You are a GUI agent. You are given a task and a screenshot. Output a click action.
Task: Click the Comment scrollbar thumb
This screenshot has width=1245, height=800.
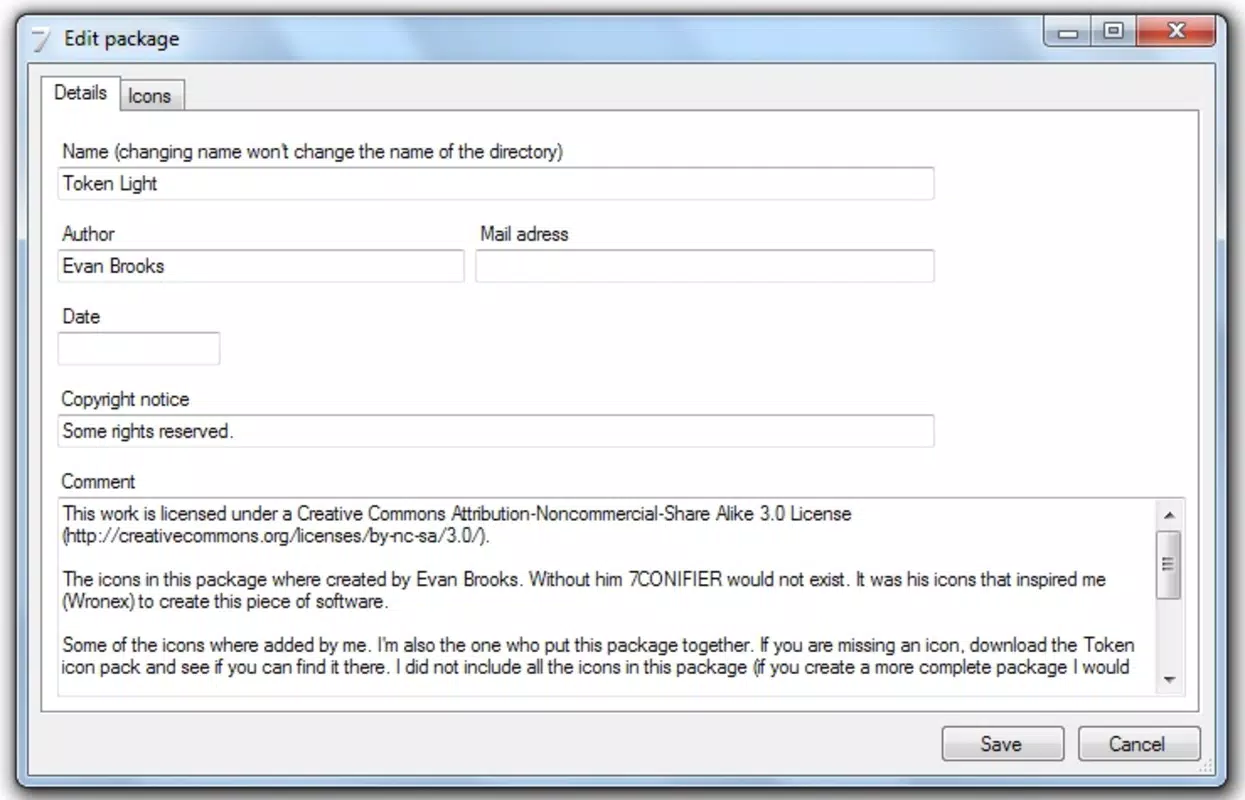click(x=1169, y=565)
